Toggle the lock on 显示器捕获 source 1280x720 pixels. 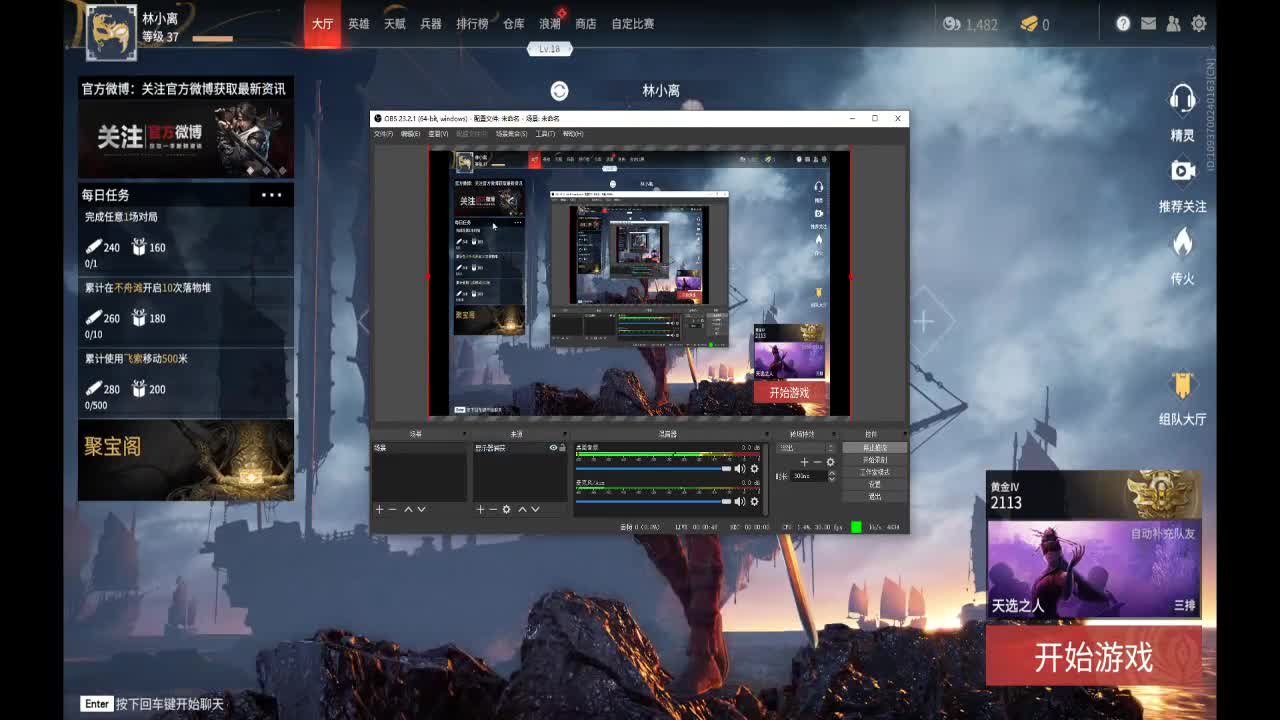point(562,448)
